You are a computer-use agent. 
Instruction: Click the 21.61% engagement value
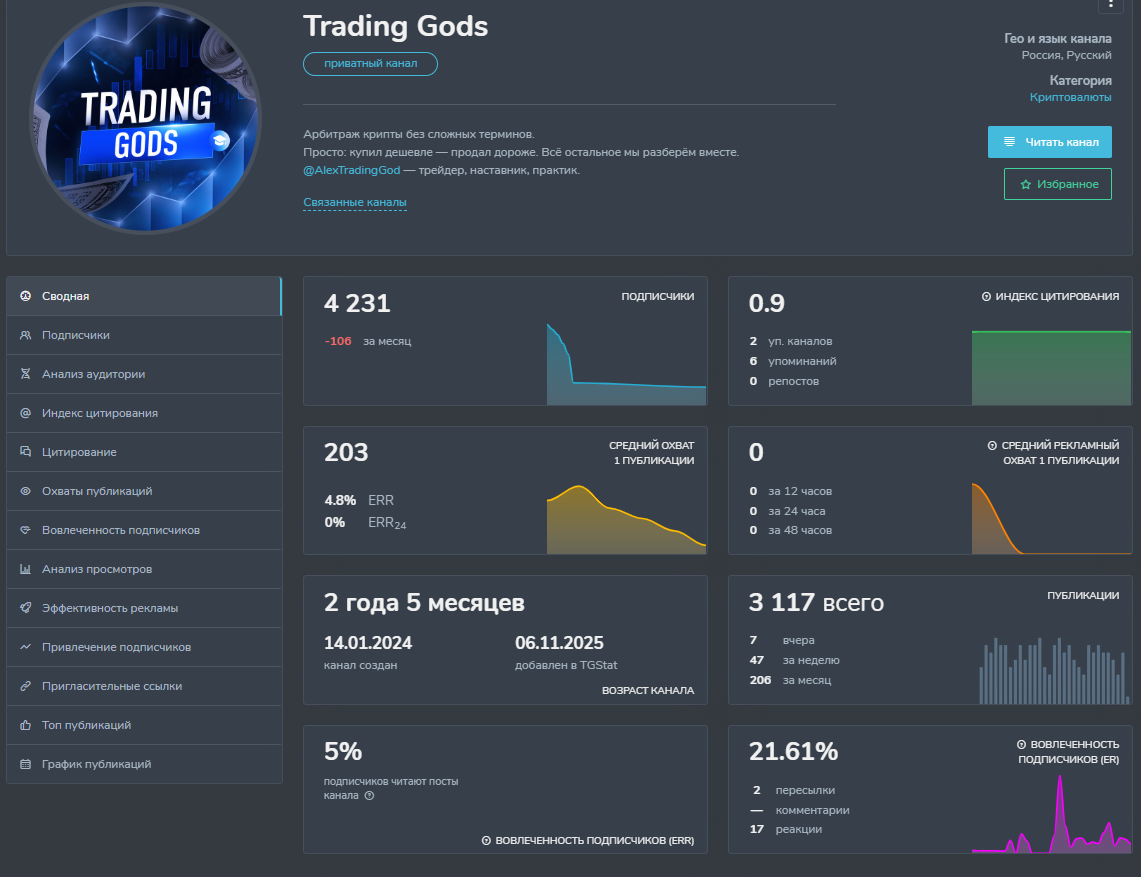click(794, 752)
